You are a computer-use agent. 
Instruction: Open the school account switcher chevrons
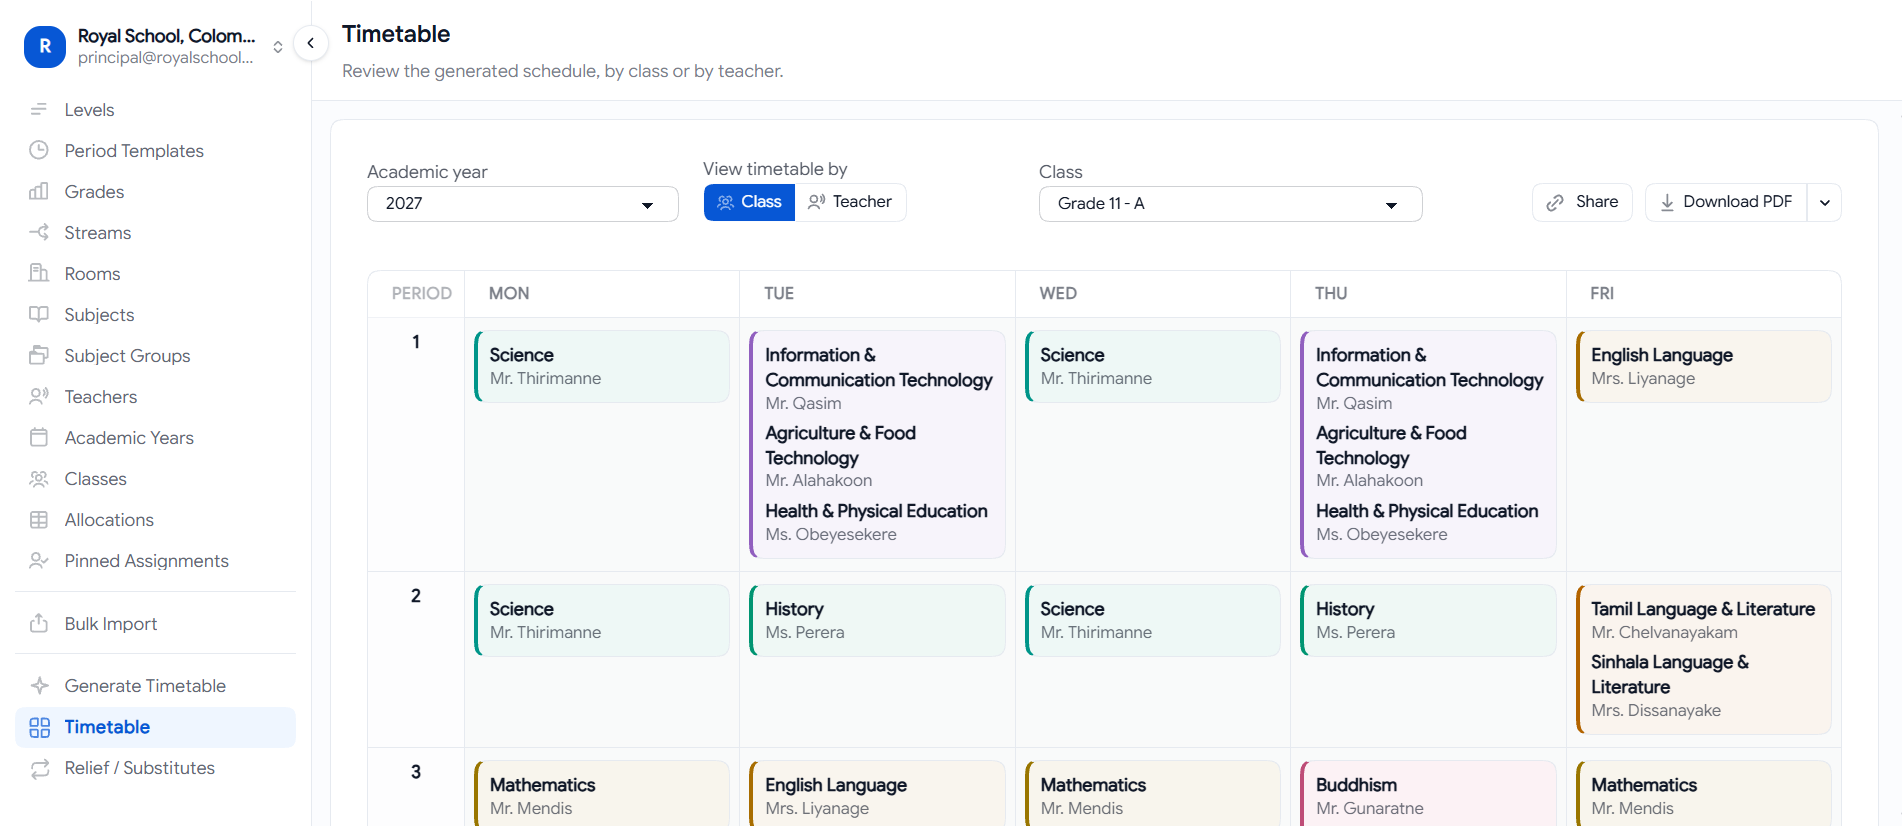[278, 47]
